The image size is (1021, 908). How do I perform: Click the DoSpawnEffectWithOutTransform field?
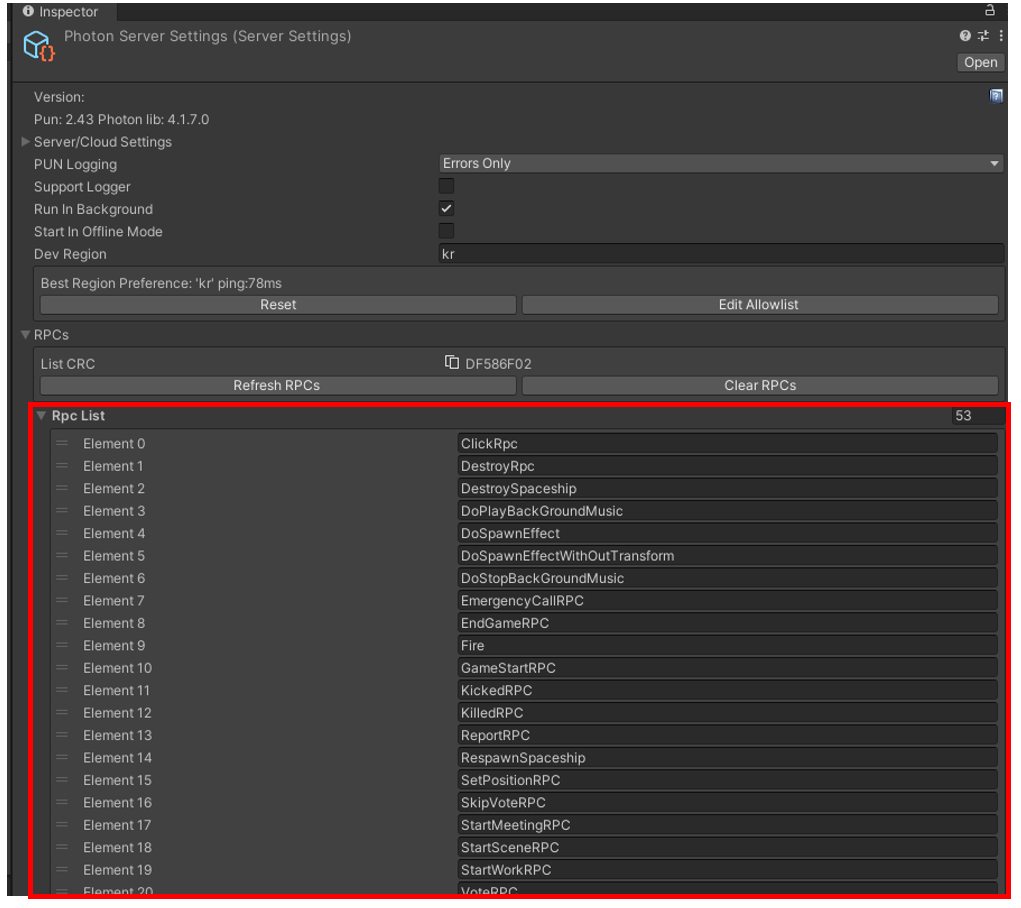click(727, 556)
